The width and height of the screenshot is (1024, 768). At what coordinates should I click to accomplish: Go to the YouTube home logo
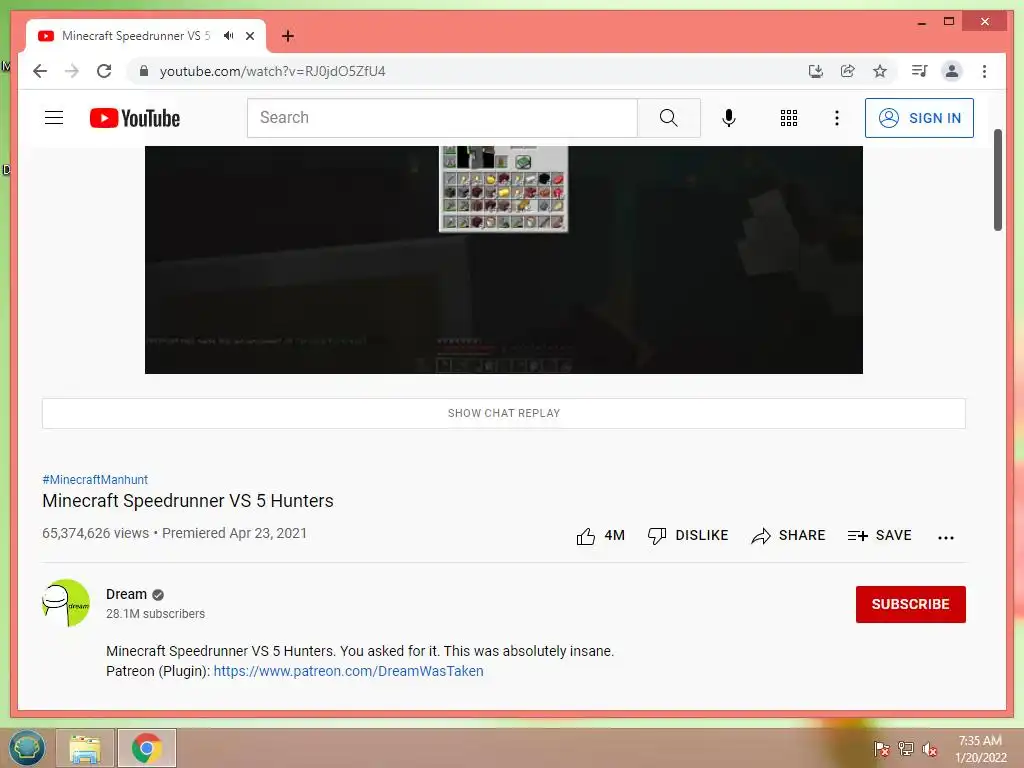tap(135, 118)
